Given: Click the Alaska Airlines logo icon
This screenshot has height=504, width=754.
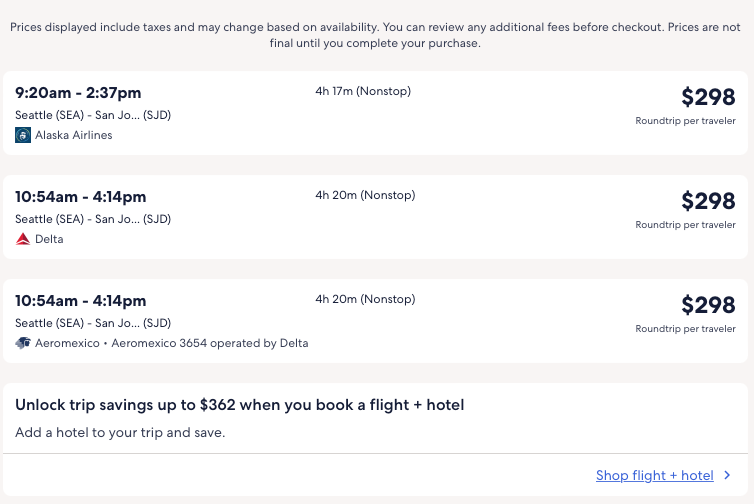Looking at the screenshot, I should point(23,135).
